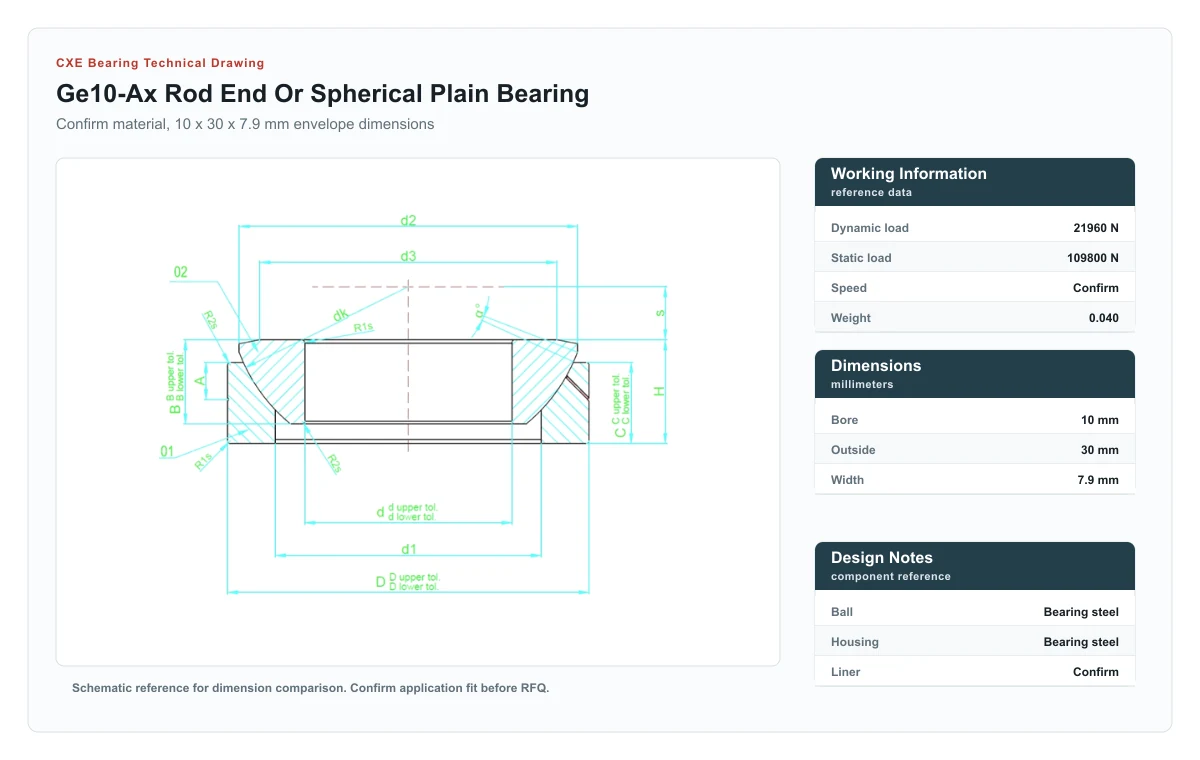
Task: Click the Ge10-Ax bearing page title
Action: [322, 94]
